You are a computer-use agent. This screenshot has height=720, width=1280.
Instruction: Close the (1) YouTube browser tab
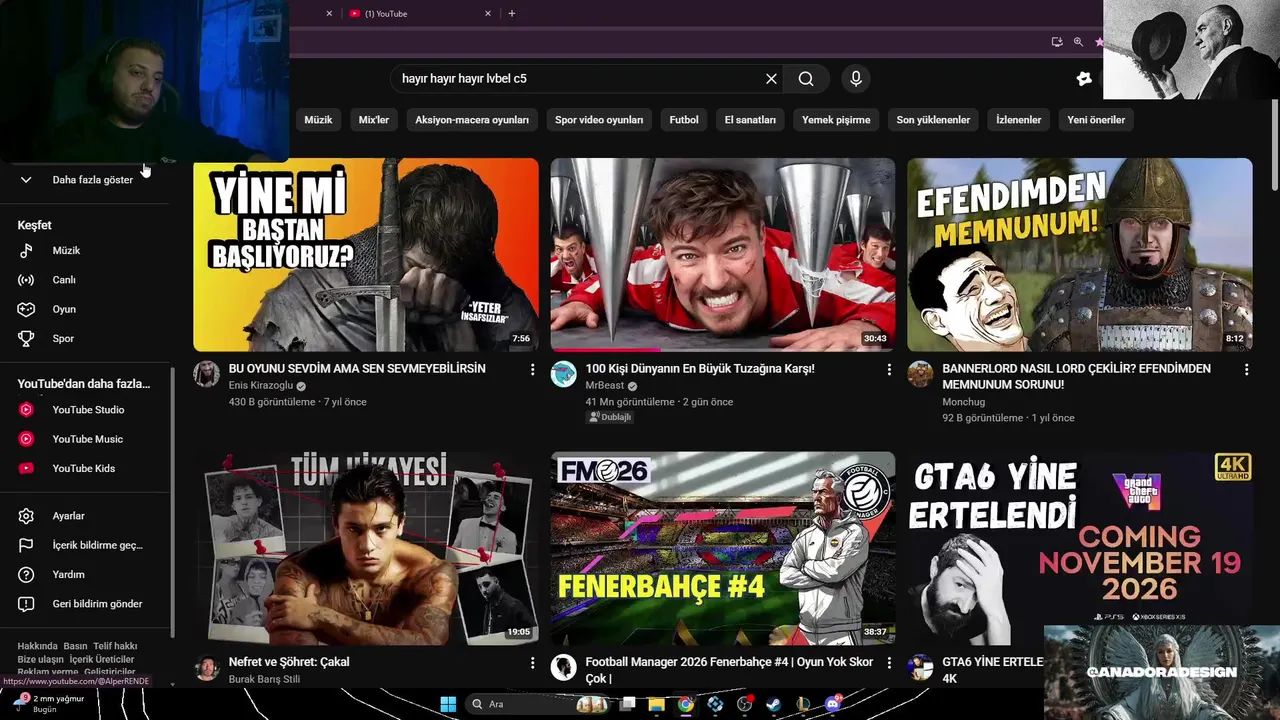point(488,14)
